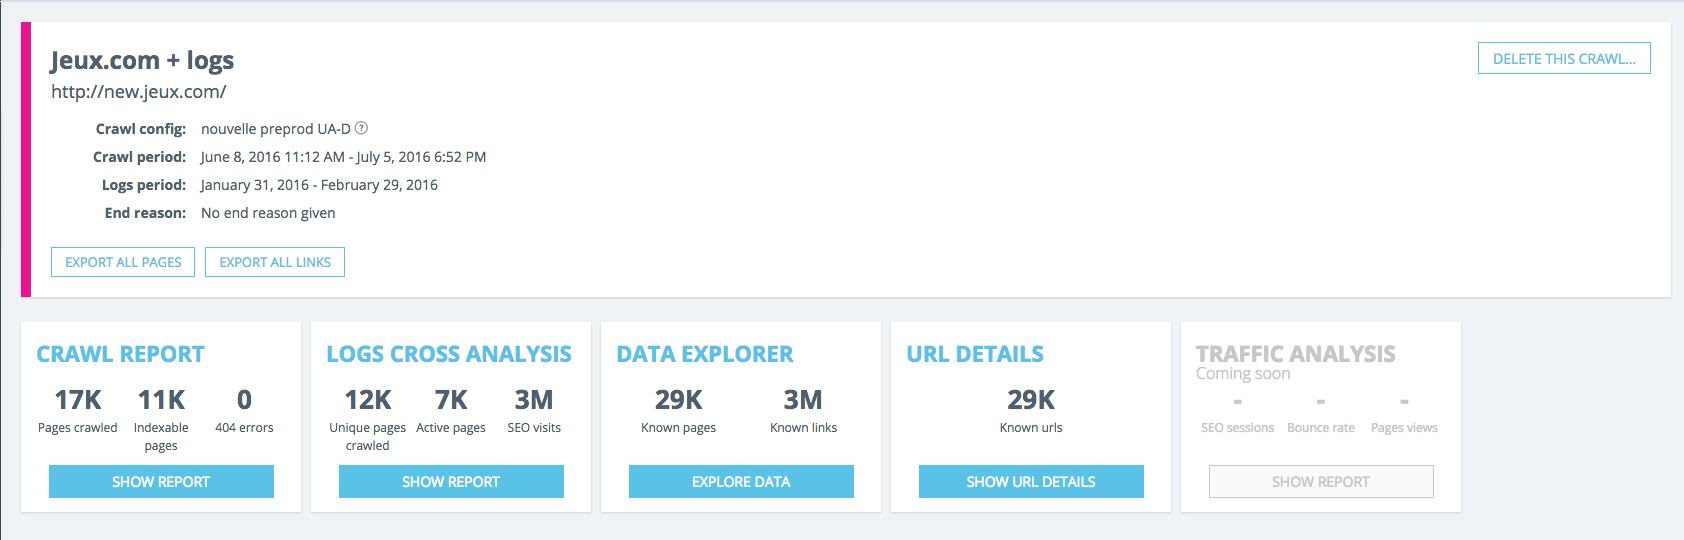
Task: Click the 11K indexable pages value
Action: click(x=161, y=400)
